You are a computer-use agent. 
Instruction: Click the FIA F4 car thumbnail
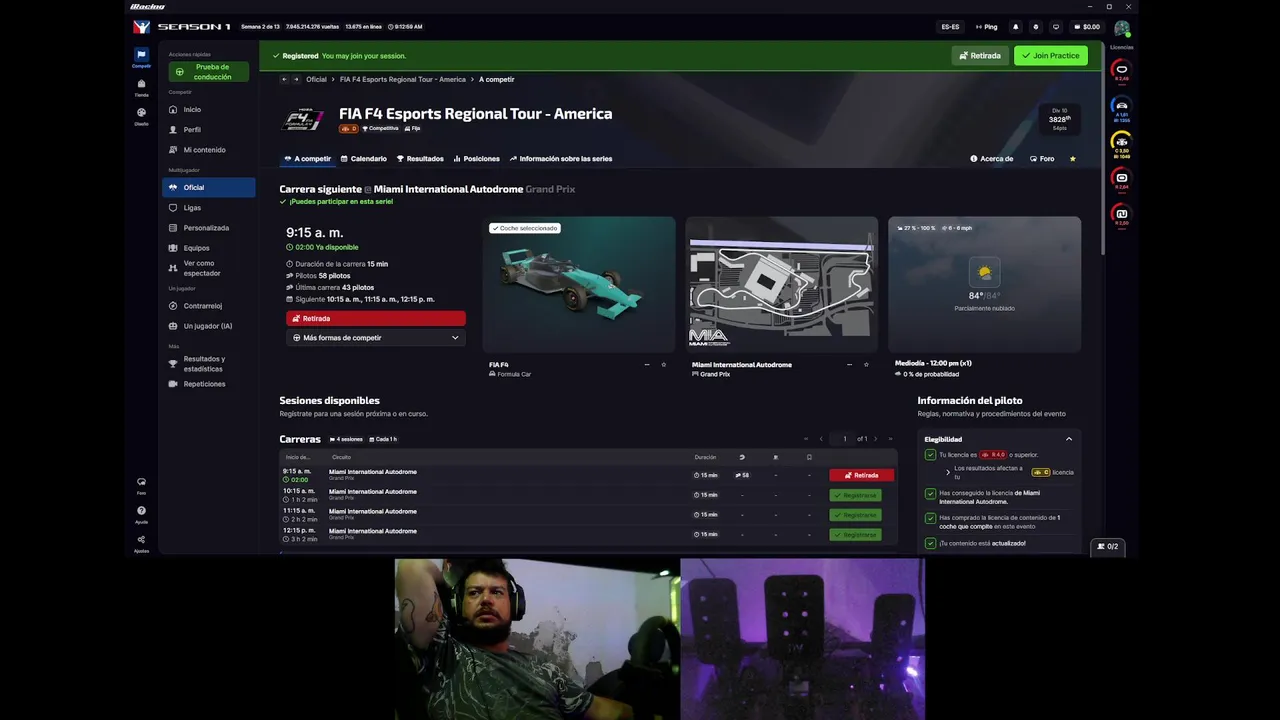pos(579,284)
